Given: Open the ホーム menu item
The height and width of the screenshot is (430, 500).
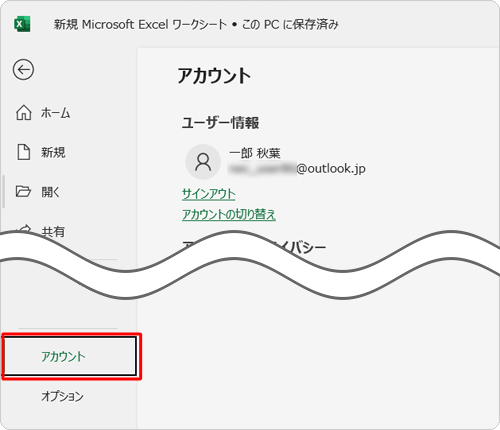Looking at the screenshot, I should [55, 113].
